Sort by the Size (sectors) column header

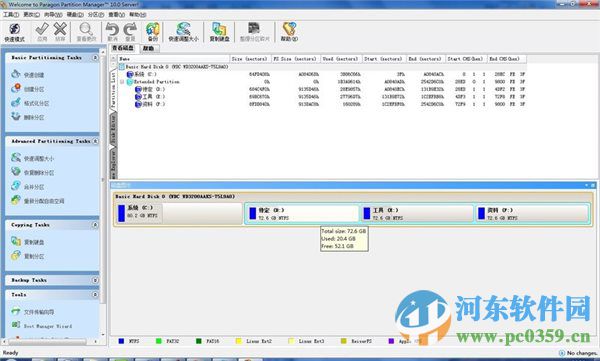250,59
